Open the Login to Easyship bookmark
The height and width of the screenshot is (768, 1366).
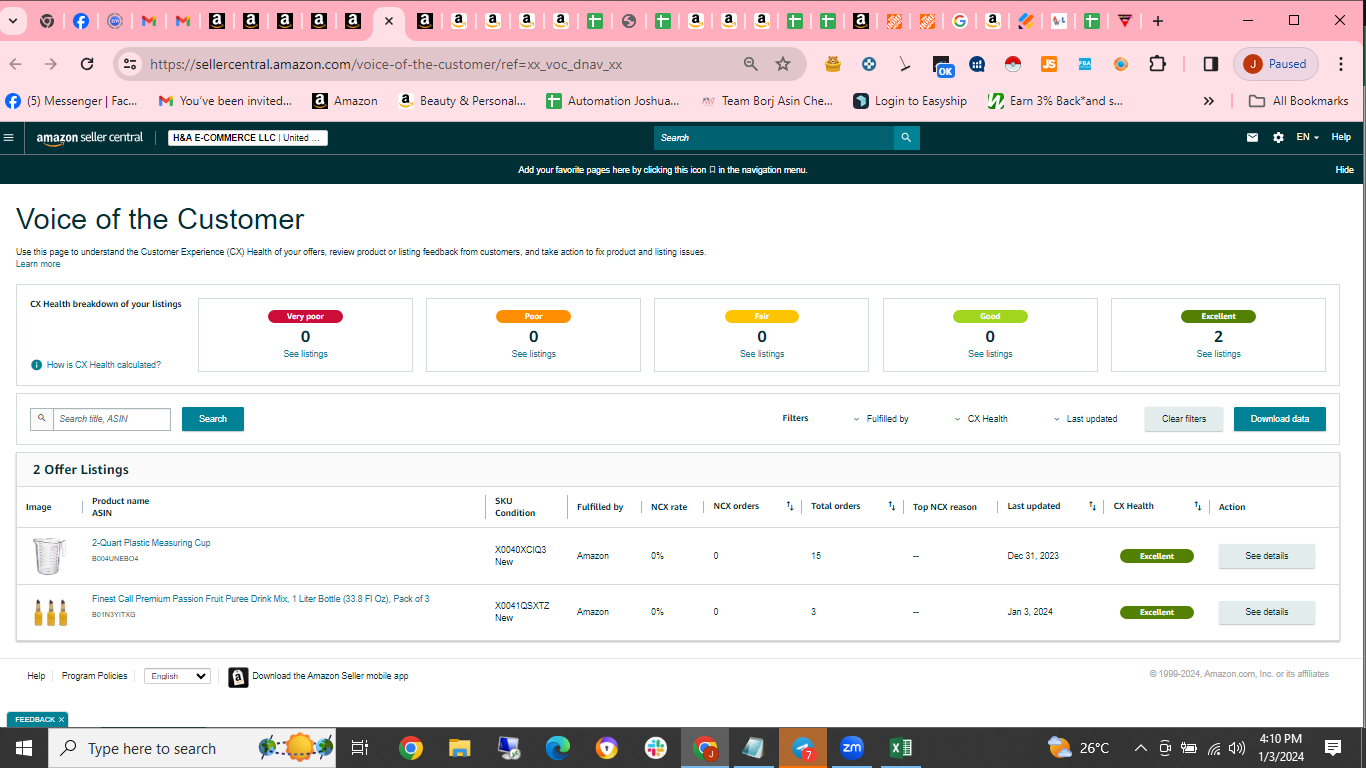[x=910, y=101]
